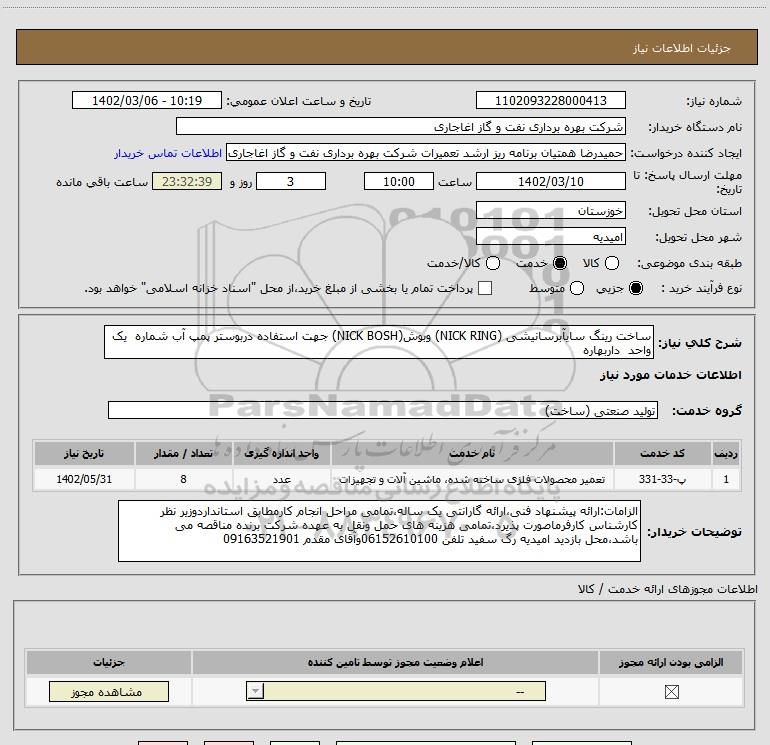Image resolution: width=770 pixels, height=745 pixels.
Task: Select the کالا radio button
Action: point(612,263)
